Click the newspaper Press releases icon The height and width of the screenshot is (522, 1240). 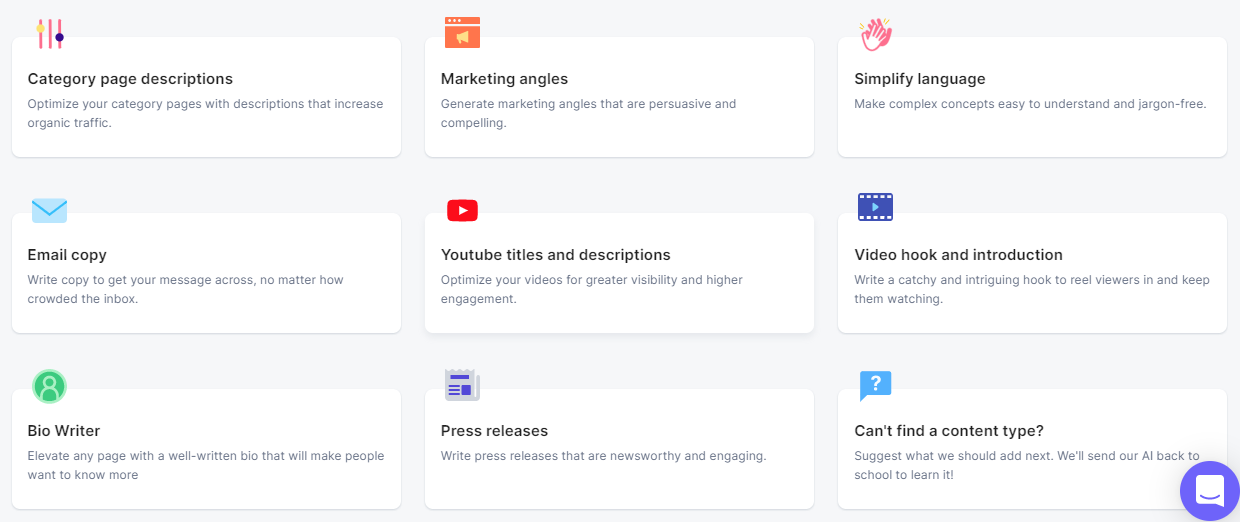(462, 385)
